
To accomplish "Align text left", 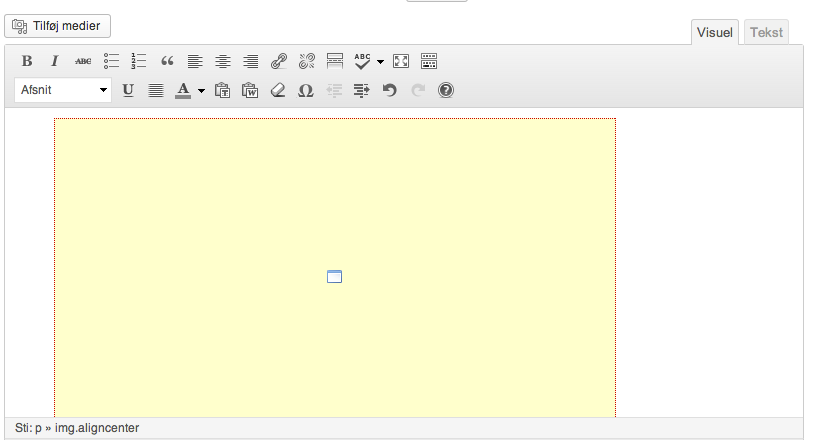I will tap(195, 61).
